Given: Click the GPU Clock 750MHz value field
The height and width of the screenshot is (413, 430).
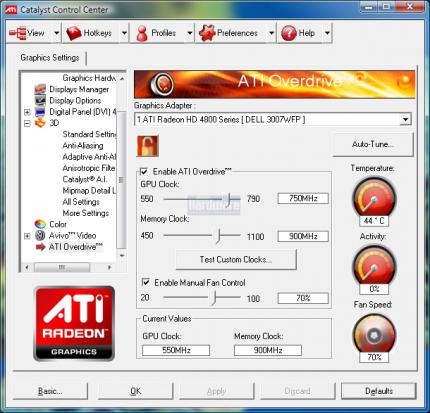Looking at the screenshot, I should pos(303,198).
